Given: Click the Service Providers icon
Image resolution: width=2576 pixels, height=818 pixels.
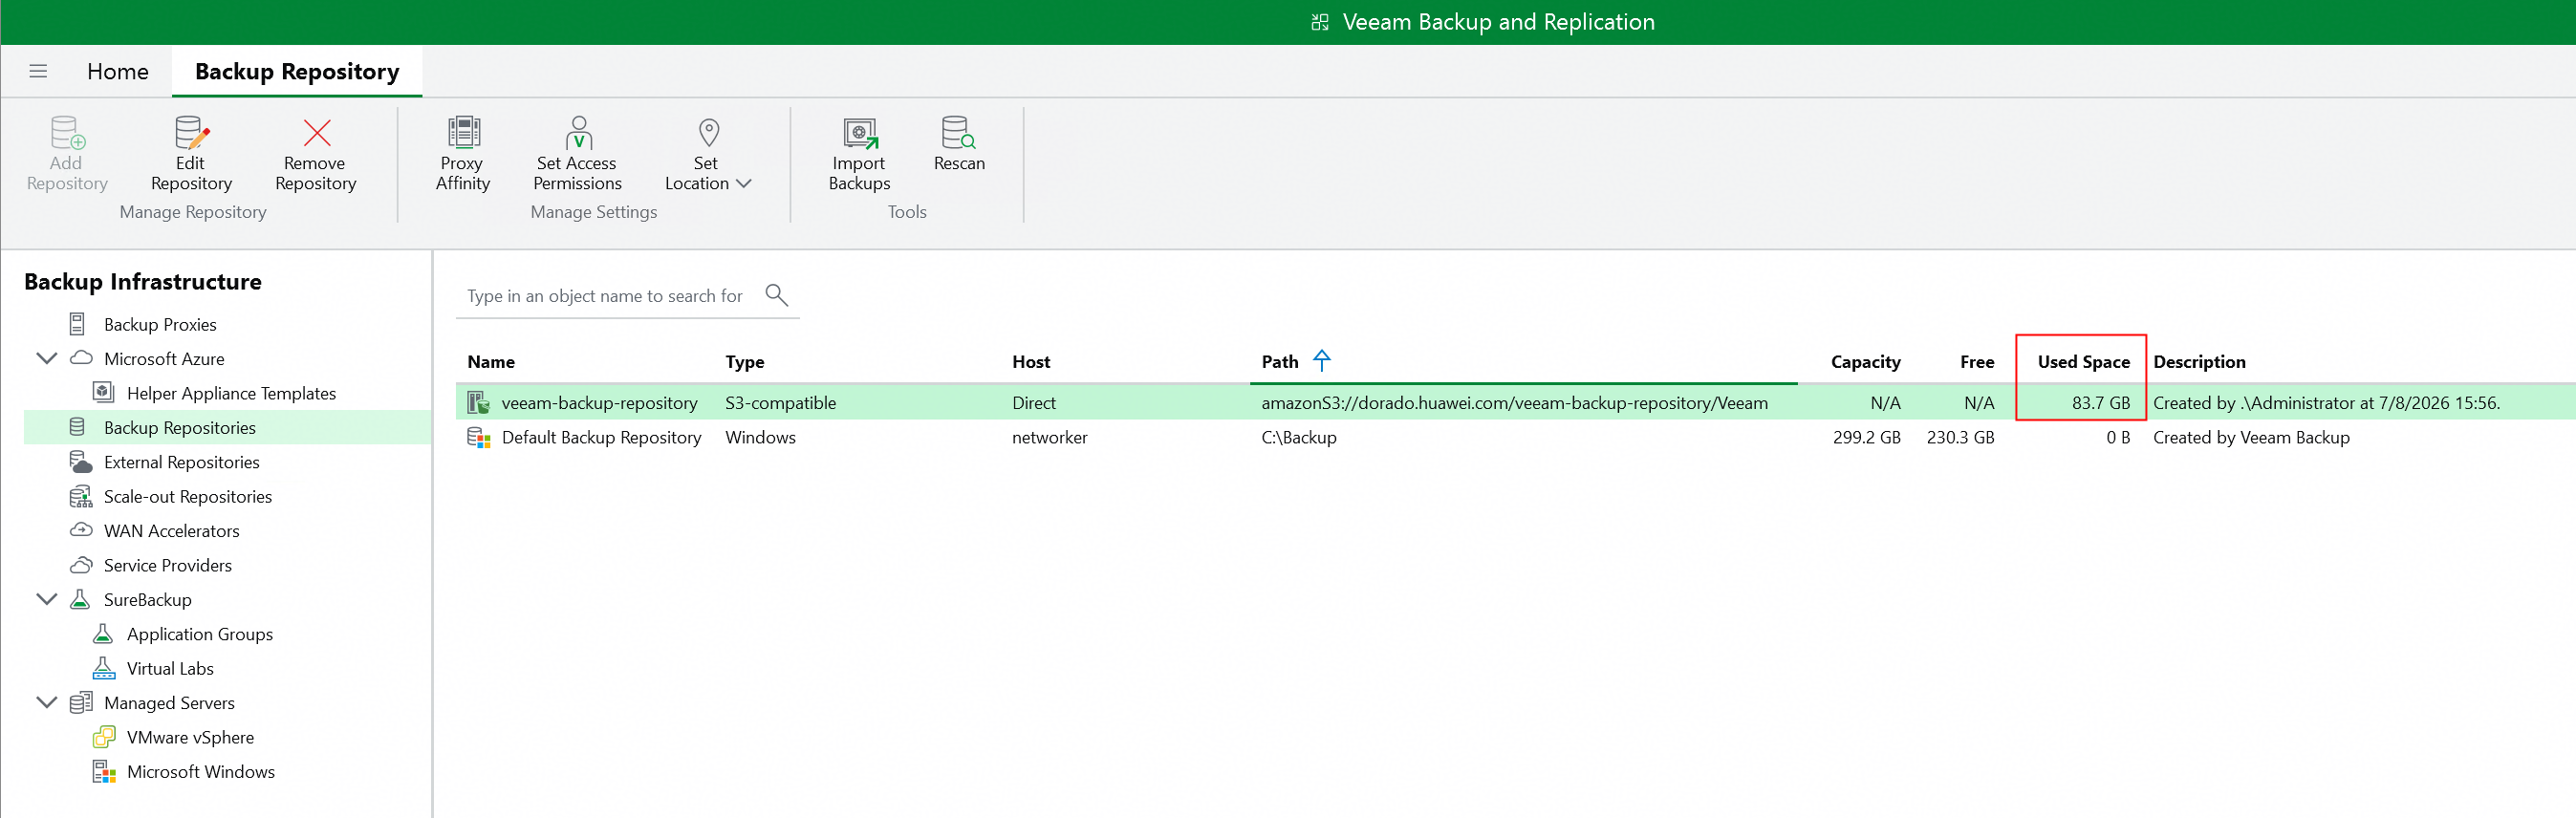Looking at the screenshot, I should coord(81,565).
